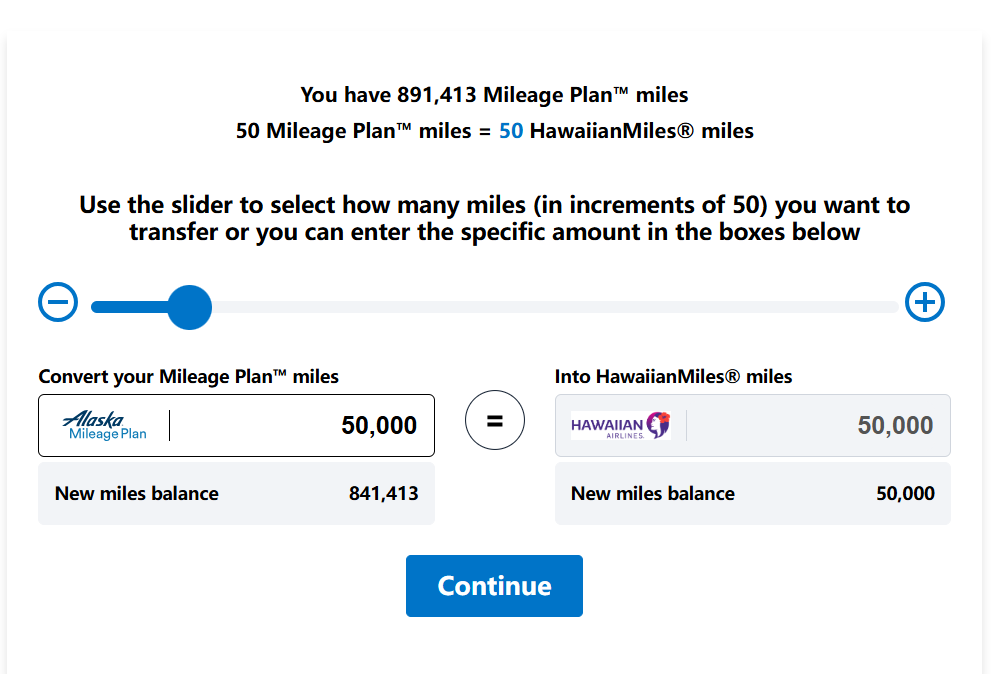Click the "You have 891,413" miles text
This screenshot has height=674, width=991.
tap(494, 95)
